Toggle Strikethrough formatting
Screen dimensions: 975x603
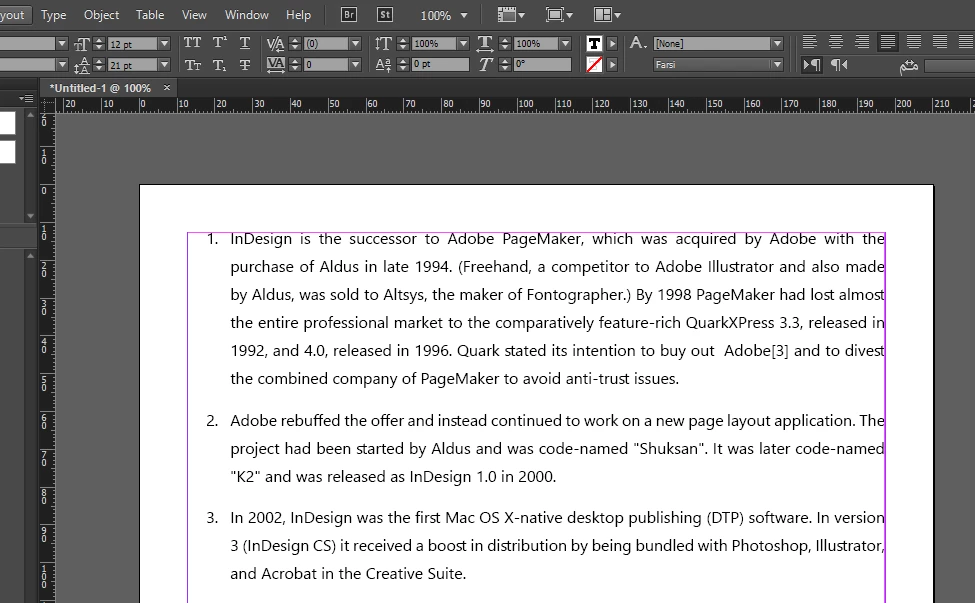pyautogui.click(x=245, y=65)
